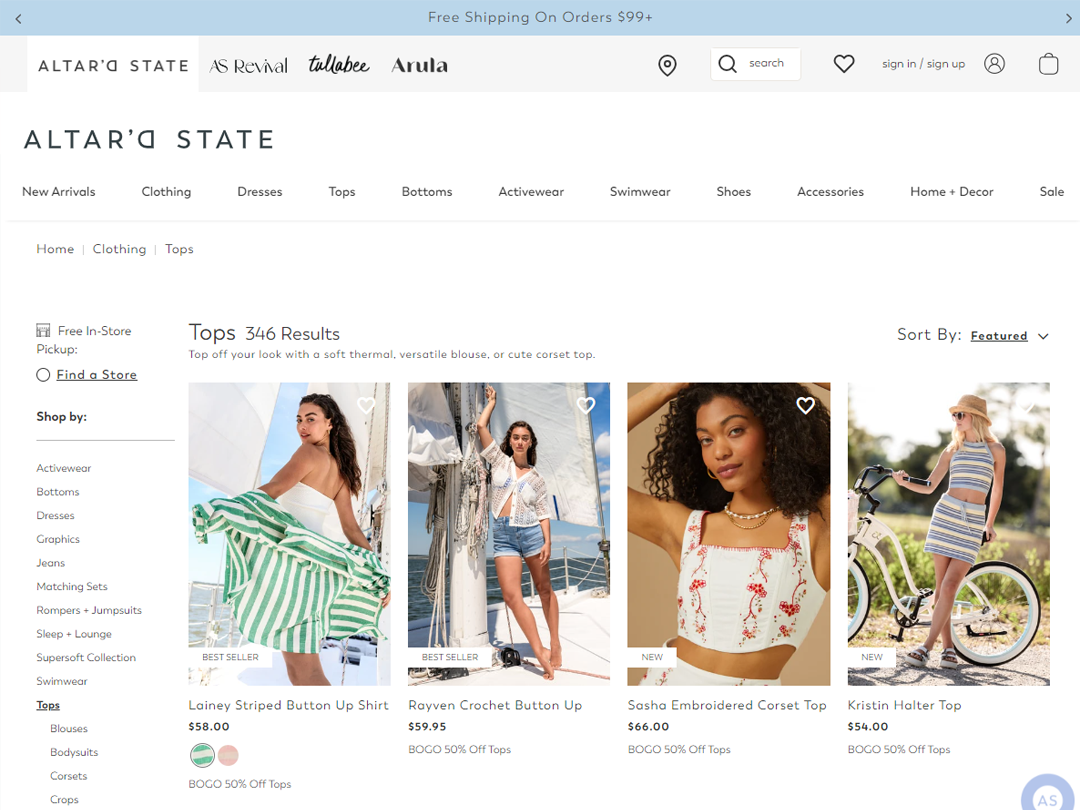This screenshot has height=810, width=1080.
Task: Click the sign in / sign up link
Action: click(923, 64)
